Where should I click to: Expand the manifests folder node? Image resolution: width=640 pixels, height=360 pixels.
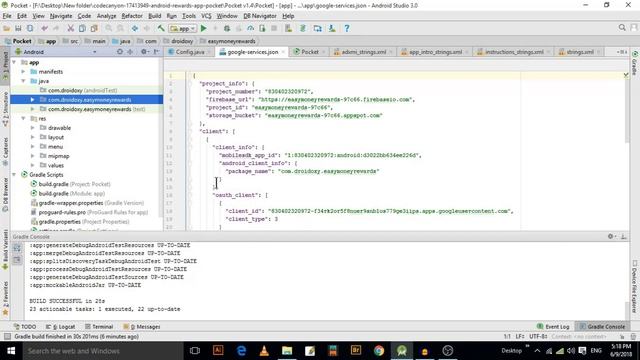[x=24, y=72]
